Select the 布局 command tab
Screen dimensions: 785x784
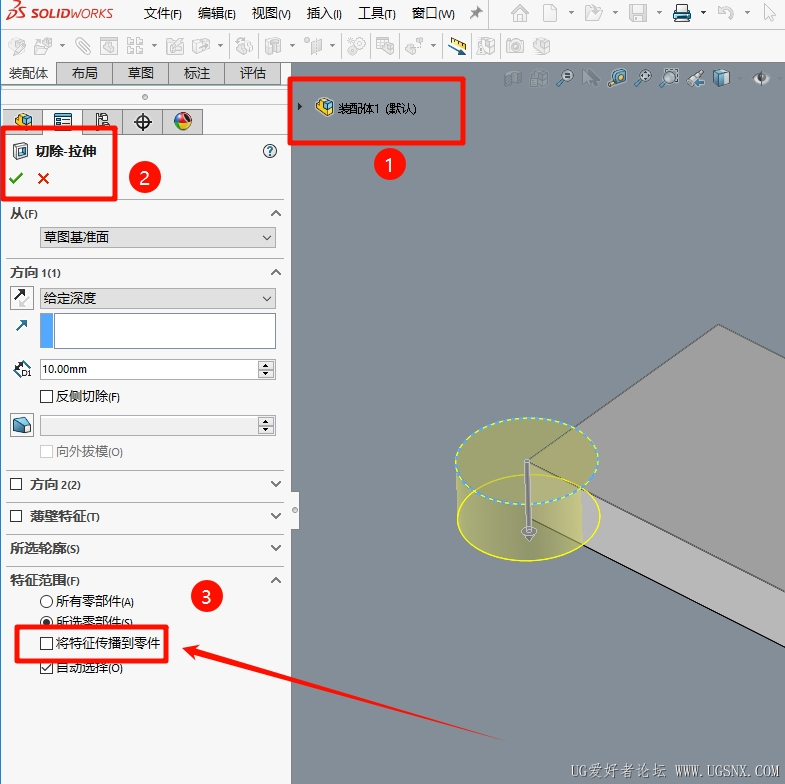85,74
